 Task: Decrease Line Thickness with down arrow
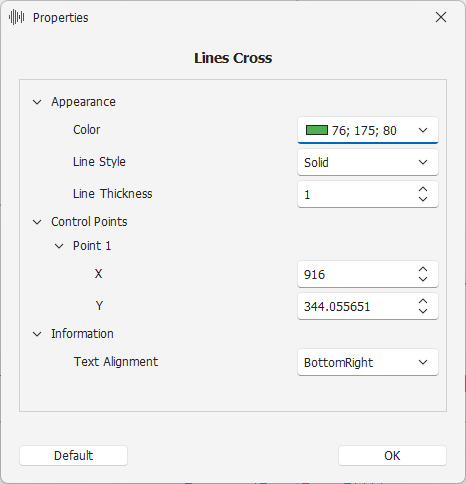click(423, 199)
